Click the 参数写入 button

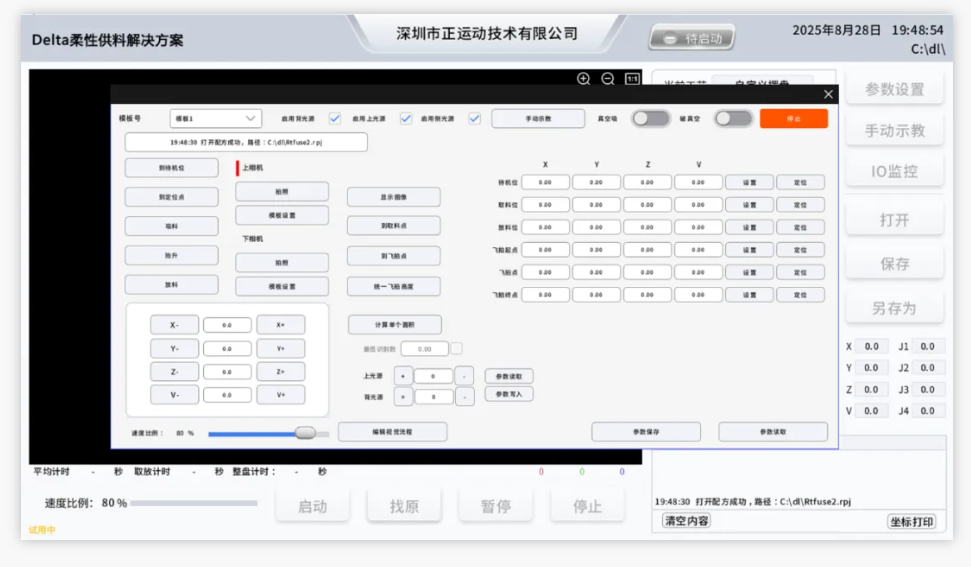coord(509,394)
